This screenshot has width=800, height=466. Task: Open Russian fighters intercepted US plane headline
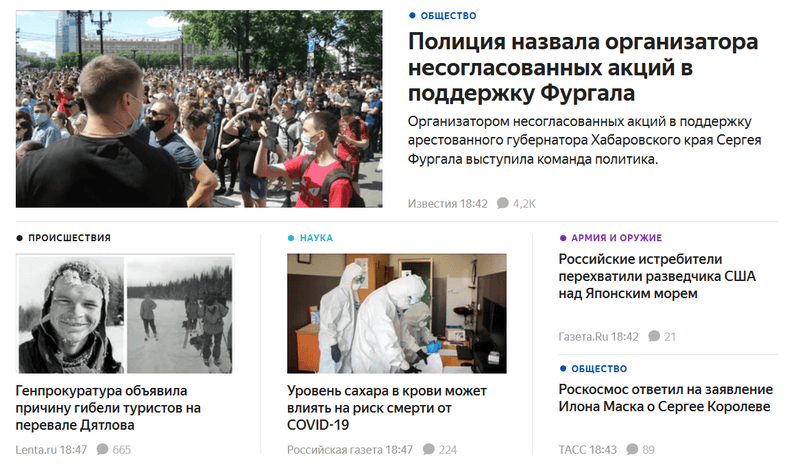click(657, 276)
